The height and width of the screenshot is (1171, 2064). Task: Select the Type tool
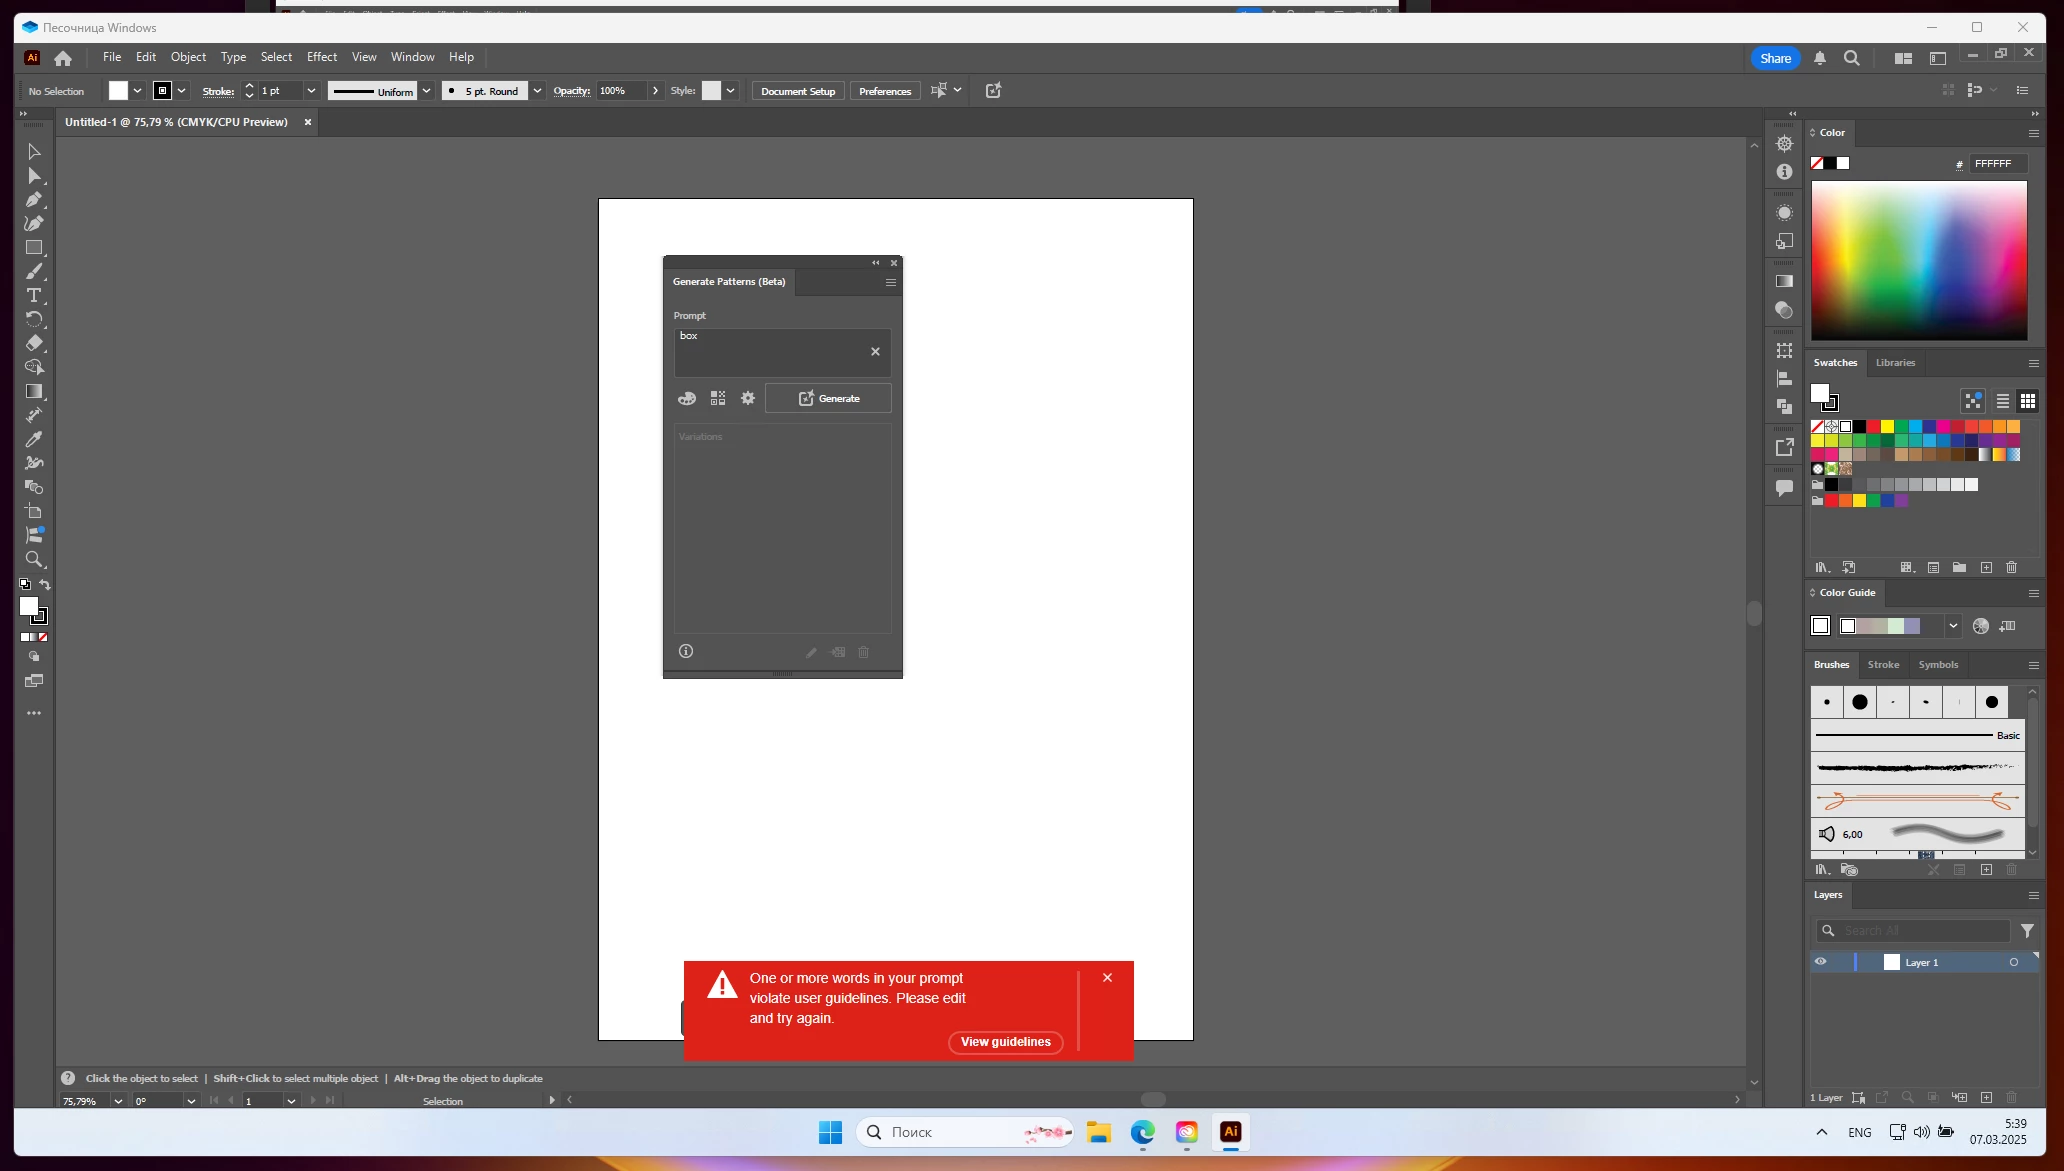[34, 295]
